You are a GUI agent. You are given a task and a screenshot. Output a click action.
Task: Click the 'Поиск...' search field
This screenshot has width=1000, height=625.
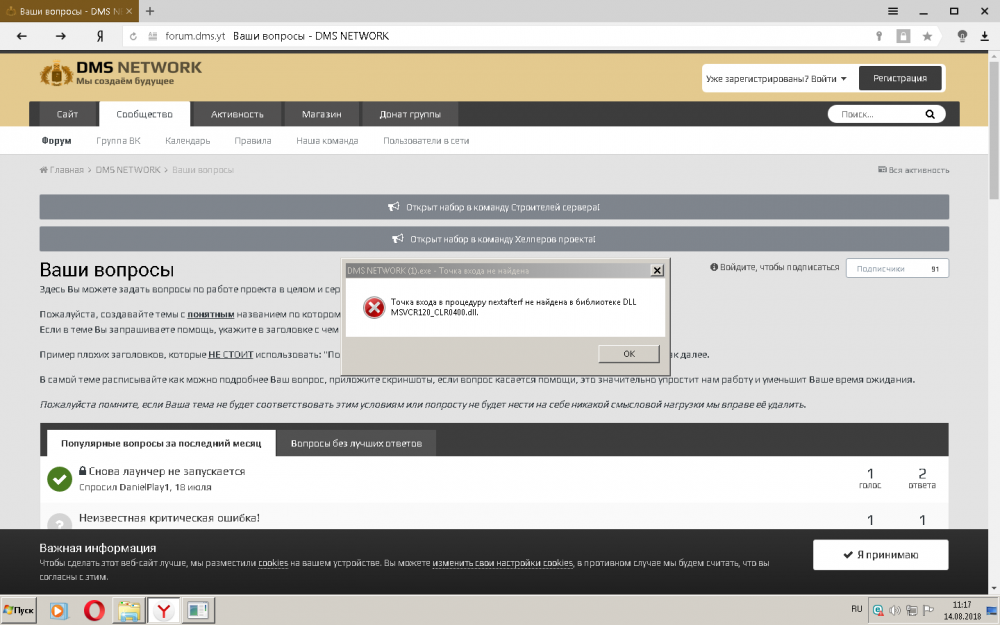coord(875,114)
